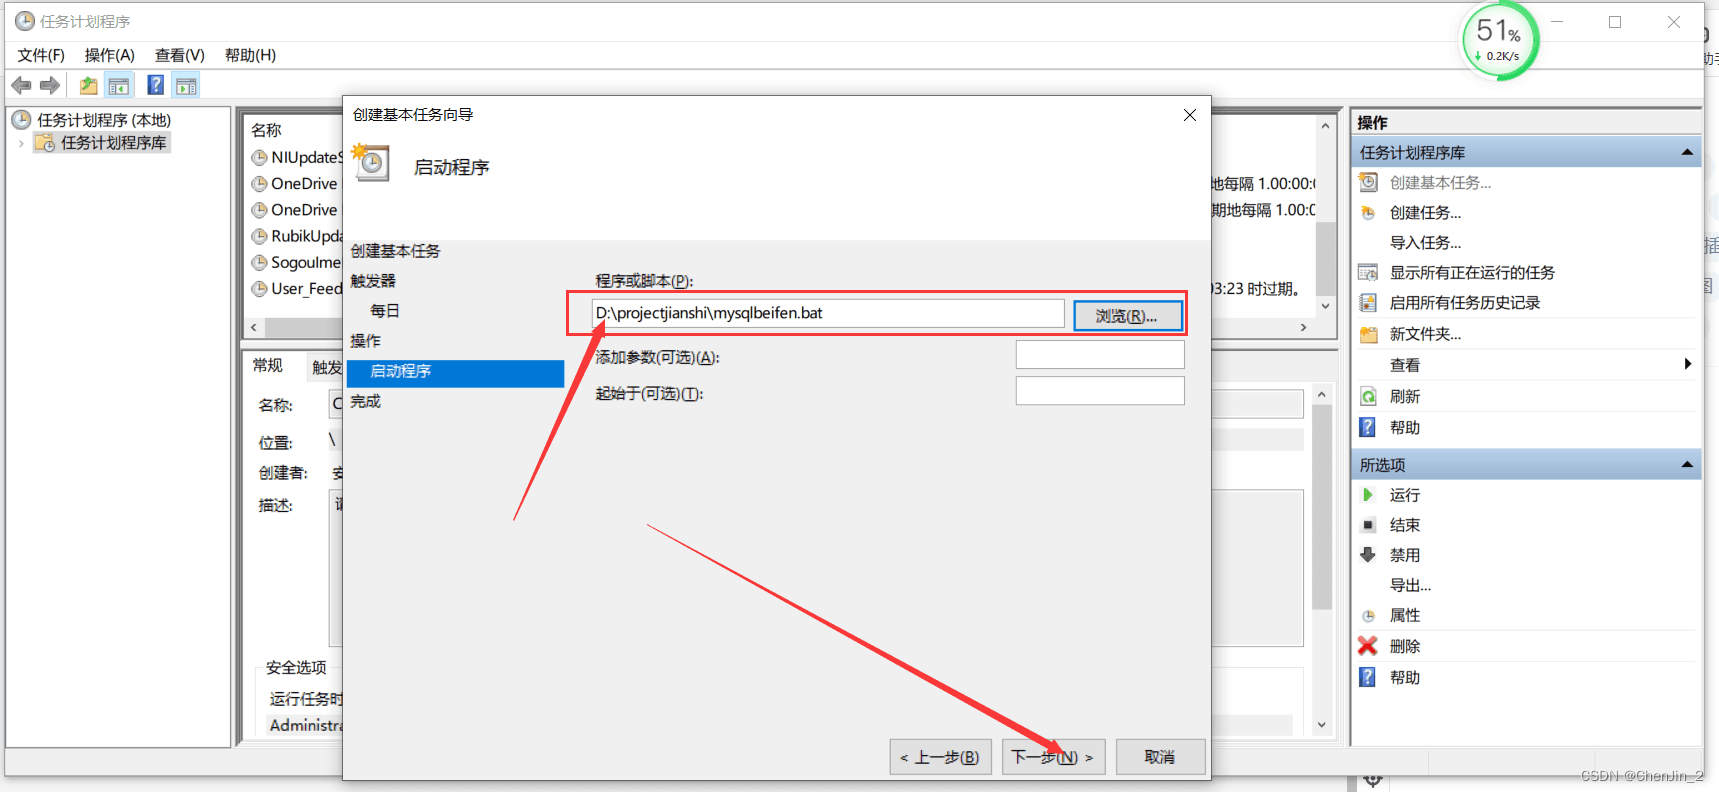Click the 51% network speed widget
Screen dimensions: 1719x792
(1499, 41)
